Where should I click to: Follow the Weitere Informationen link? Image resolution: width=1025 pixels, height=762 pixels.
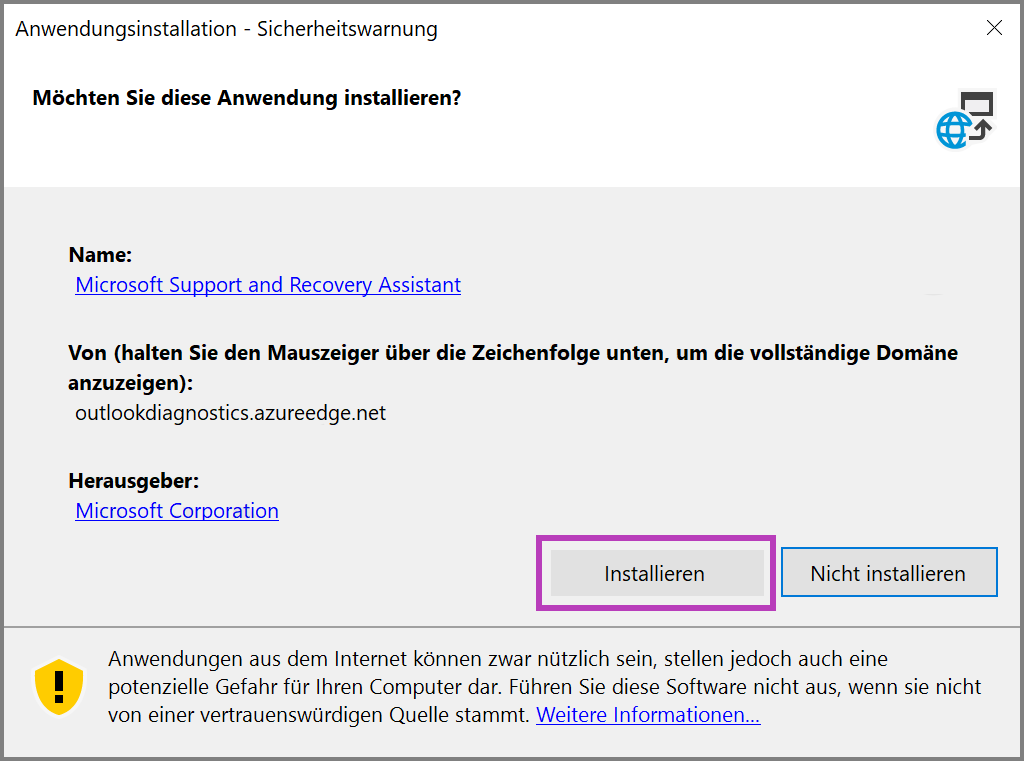tap(648, 715)
